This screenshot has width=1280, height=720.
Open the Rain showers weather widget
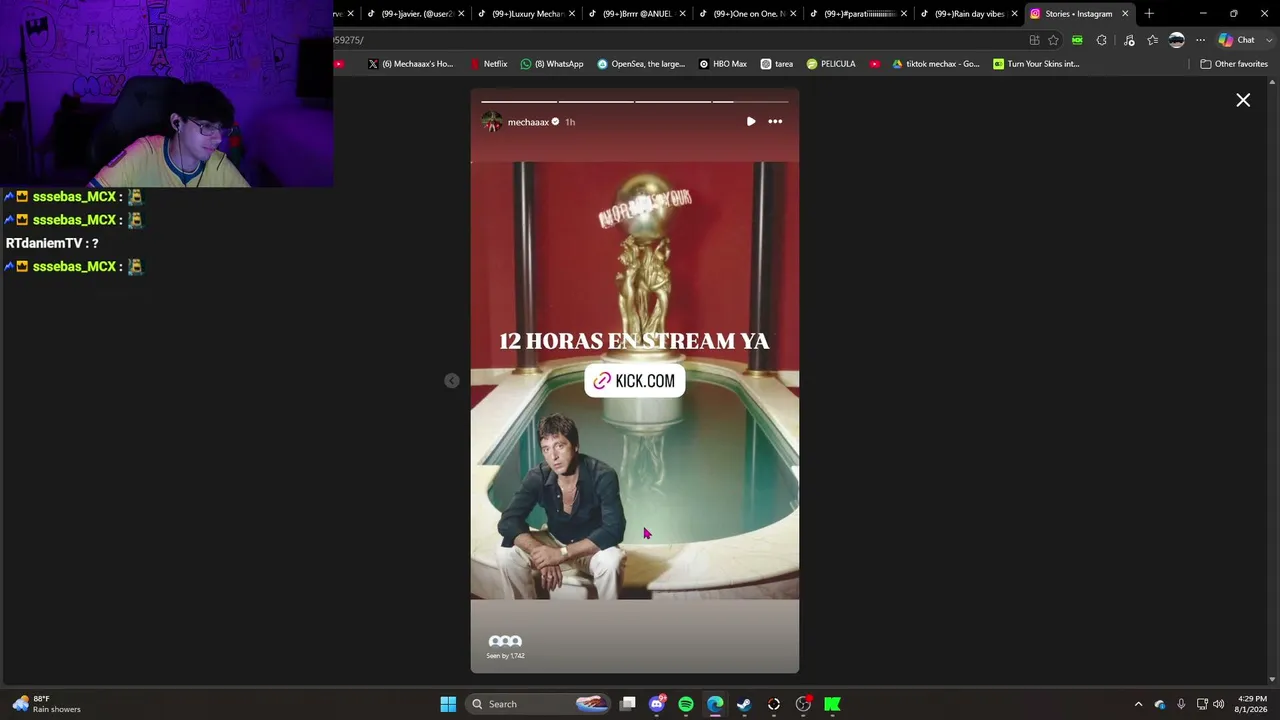46,704
